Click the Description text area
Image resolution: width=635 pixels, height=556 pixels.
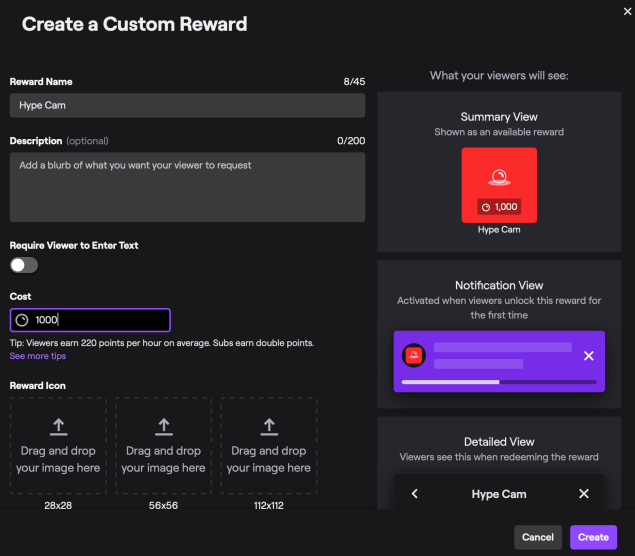tap(187, 187)
